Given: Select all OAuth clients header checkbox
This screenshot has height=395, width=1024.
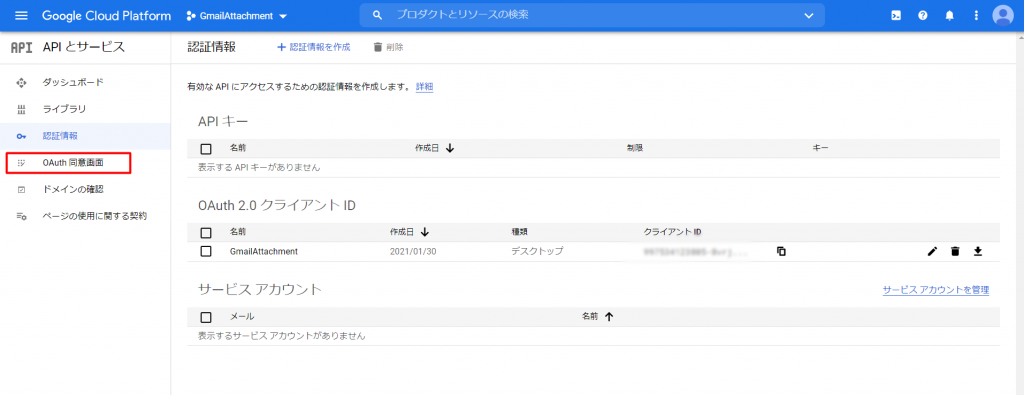Looking at the screenshot, I should (x=206, y=232).
